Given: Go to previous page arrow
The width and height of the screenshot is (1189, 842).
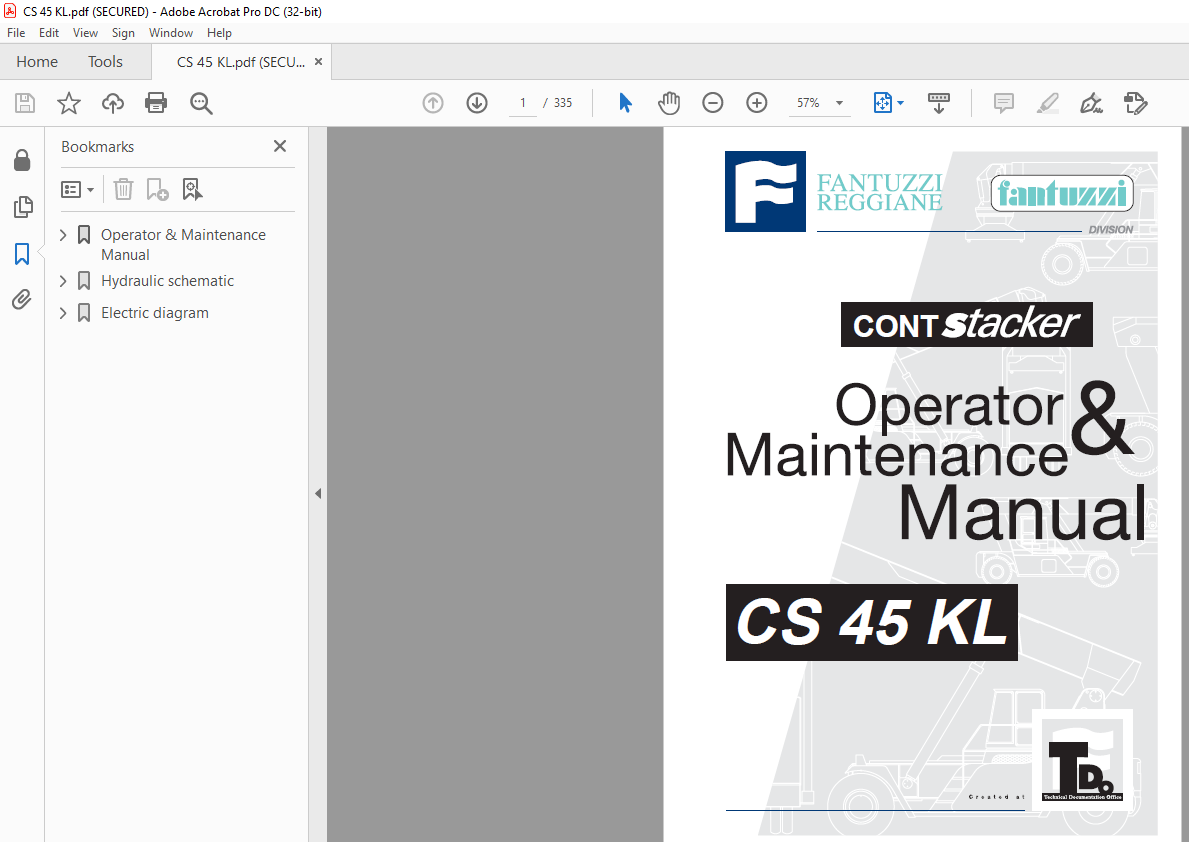Looking at the screenshot, I should (x=433, y=103).
